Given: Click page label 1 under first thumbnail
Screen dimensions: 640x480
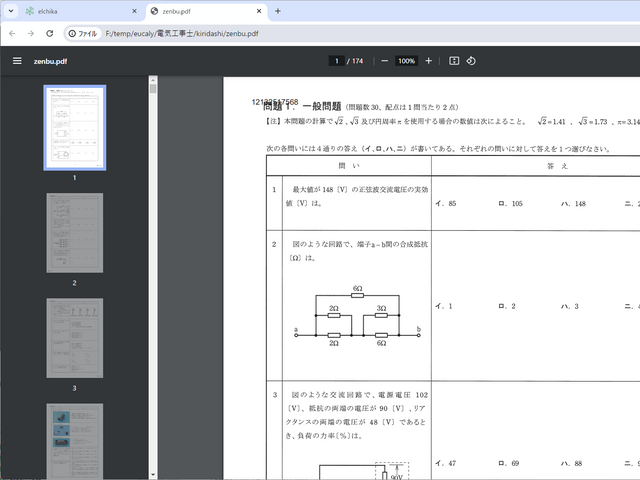Looking at the screenshot, I should [x=75, y=178].
